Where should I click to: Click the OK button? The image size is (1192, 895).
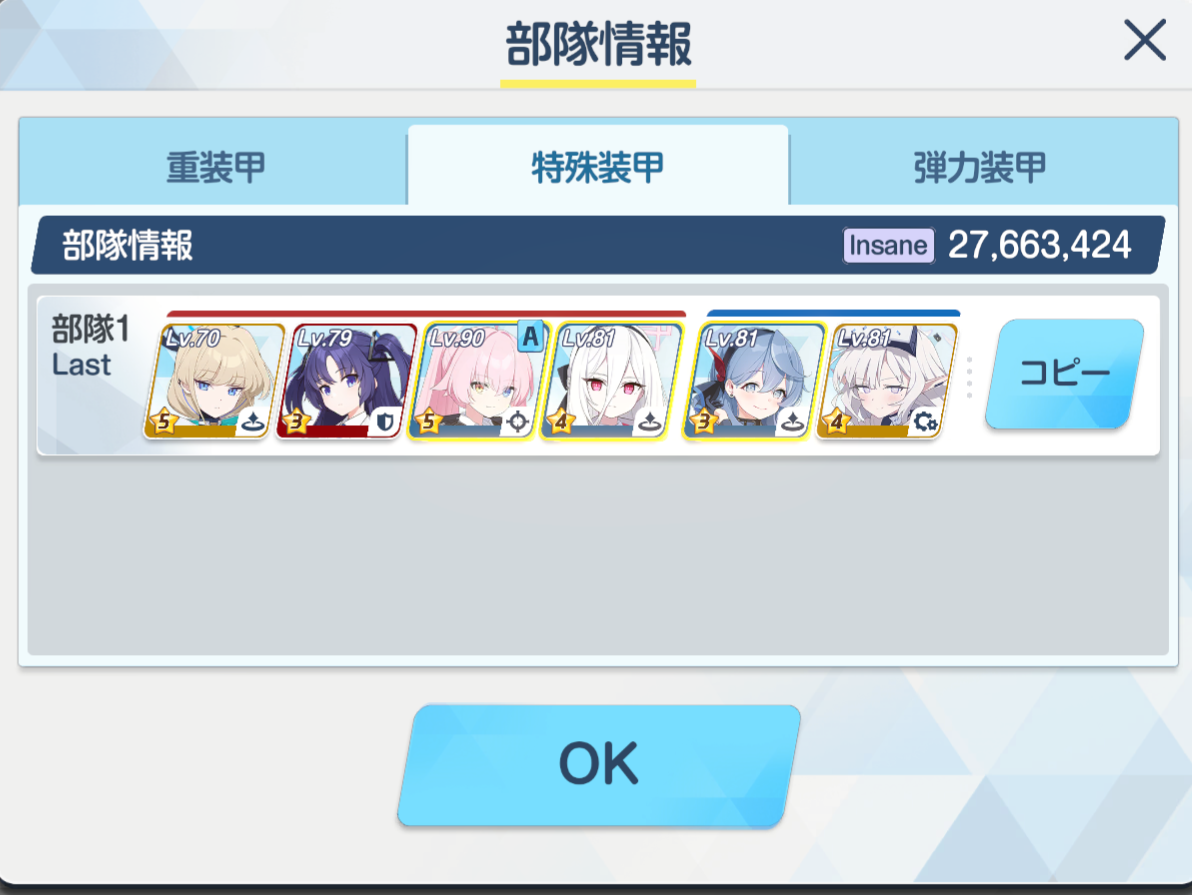(x=599, y=765)
